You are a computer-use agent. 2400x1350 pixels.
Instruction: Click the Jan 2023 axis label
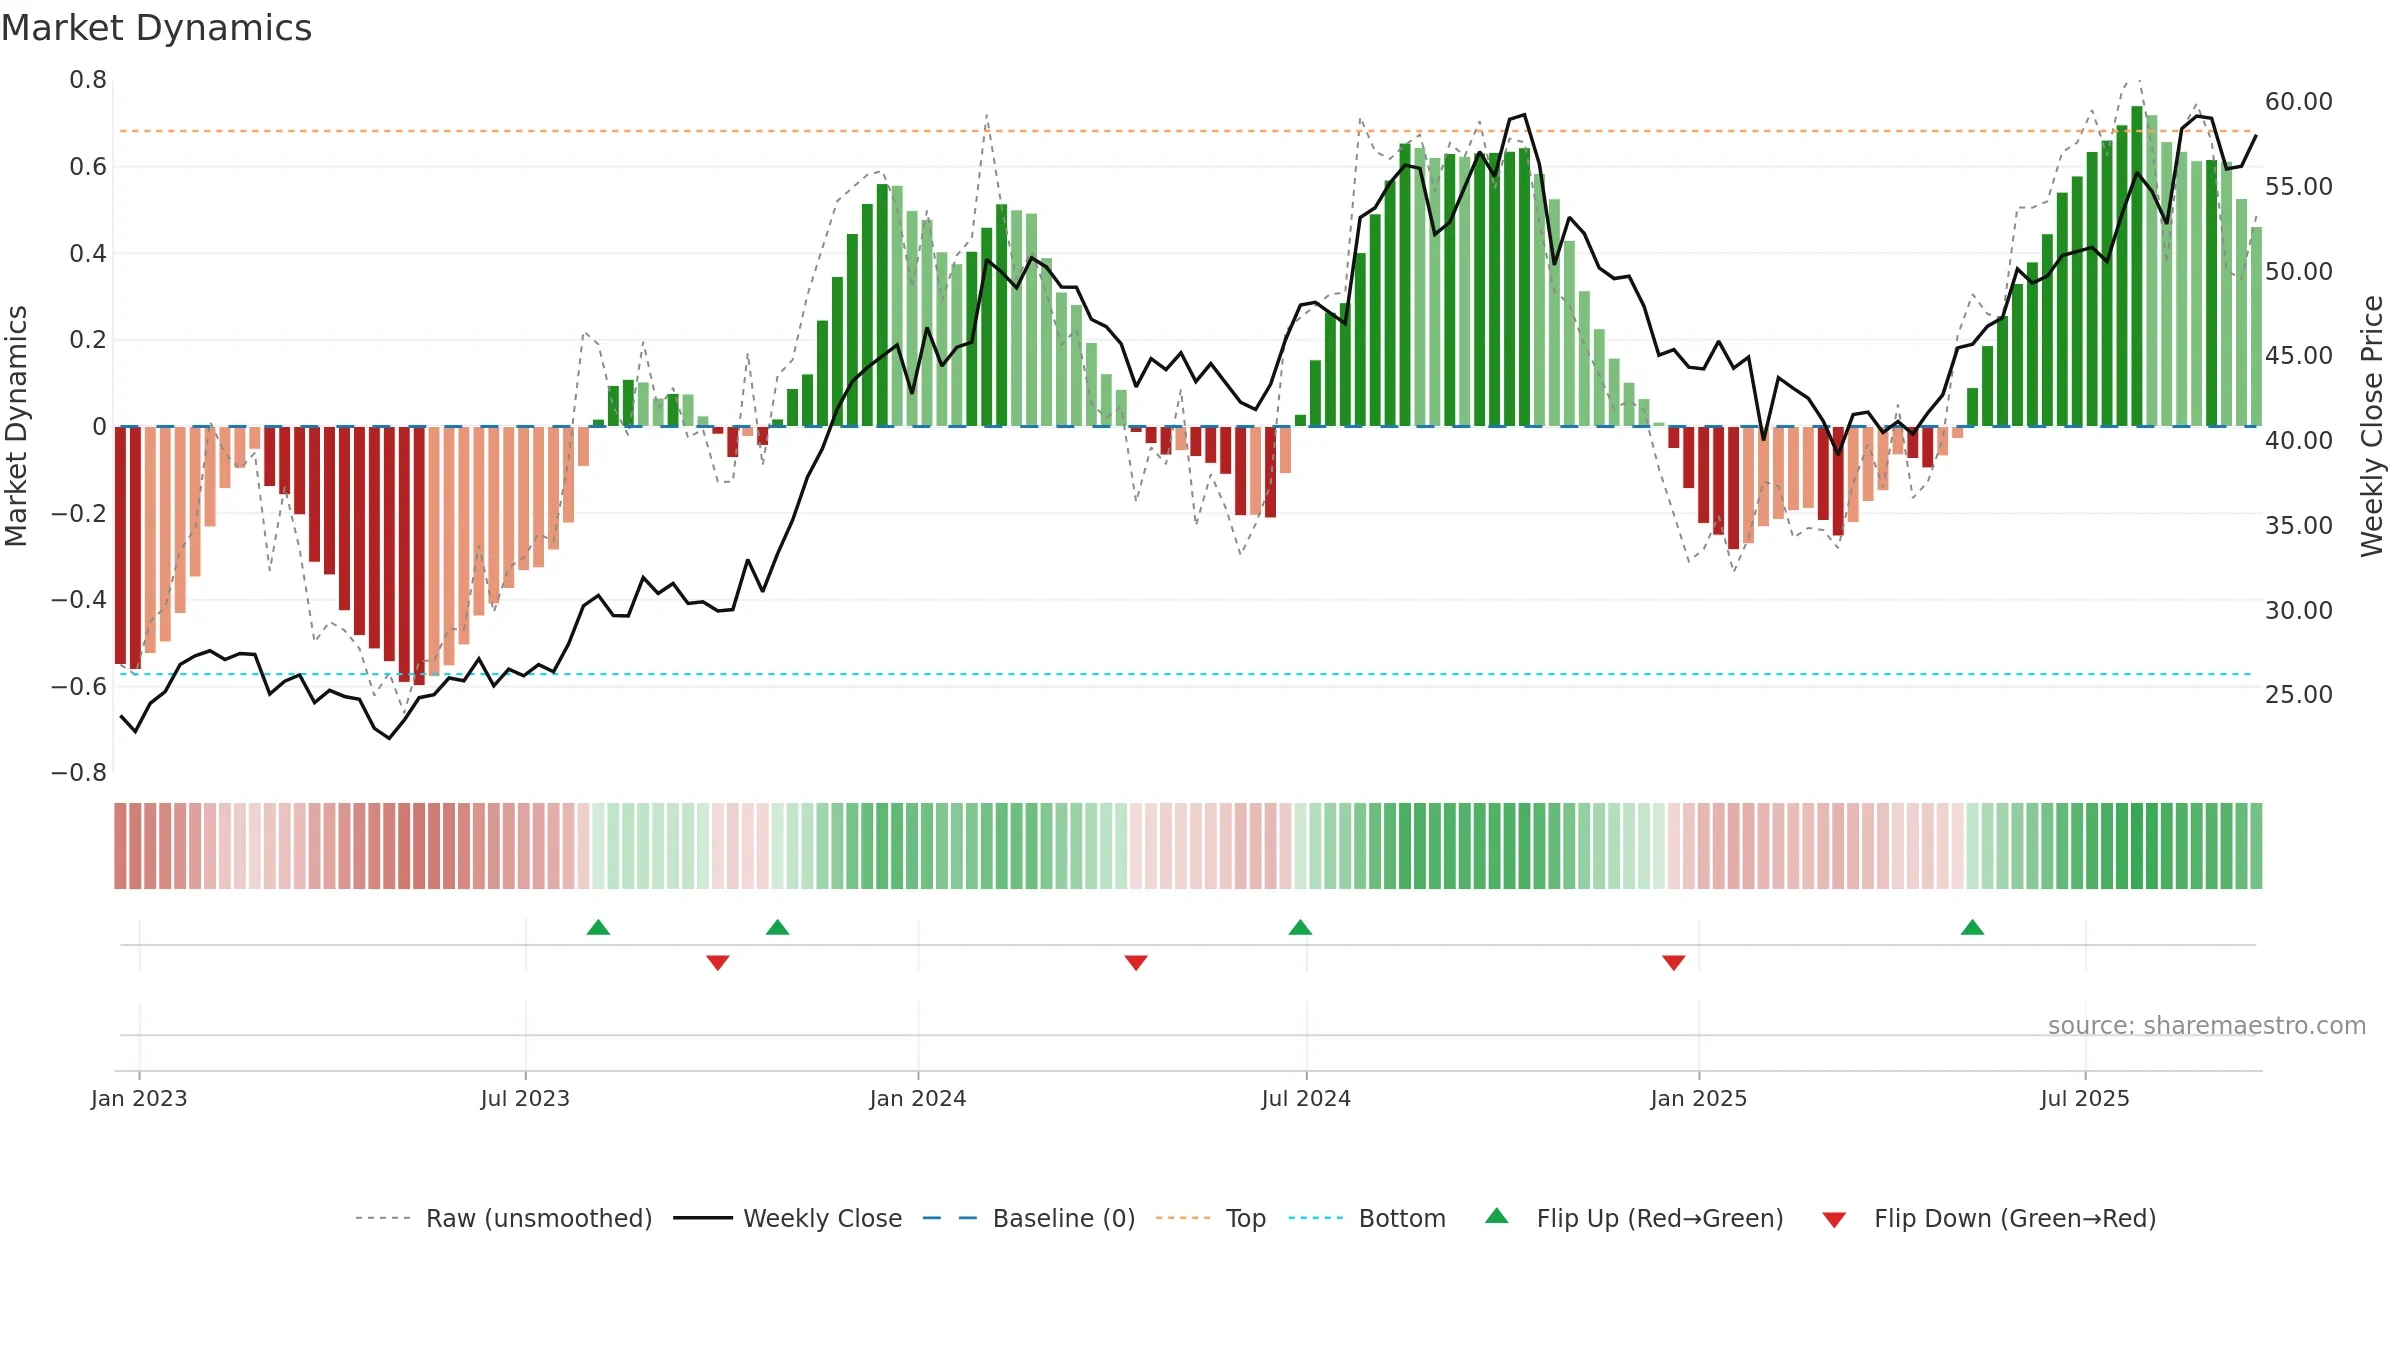[x=139, y=1098]
